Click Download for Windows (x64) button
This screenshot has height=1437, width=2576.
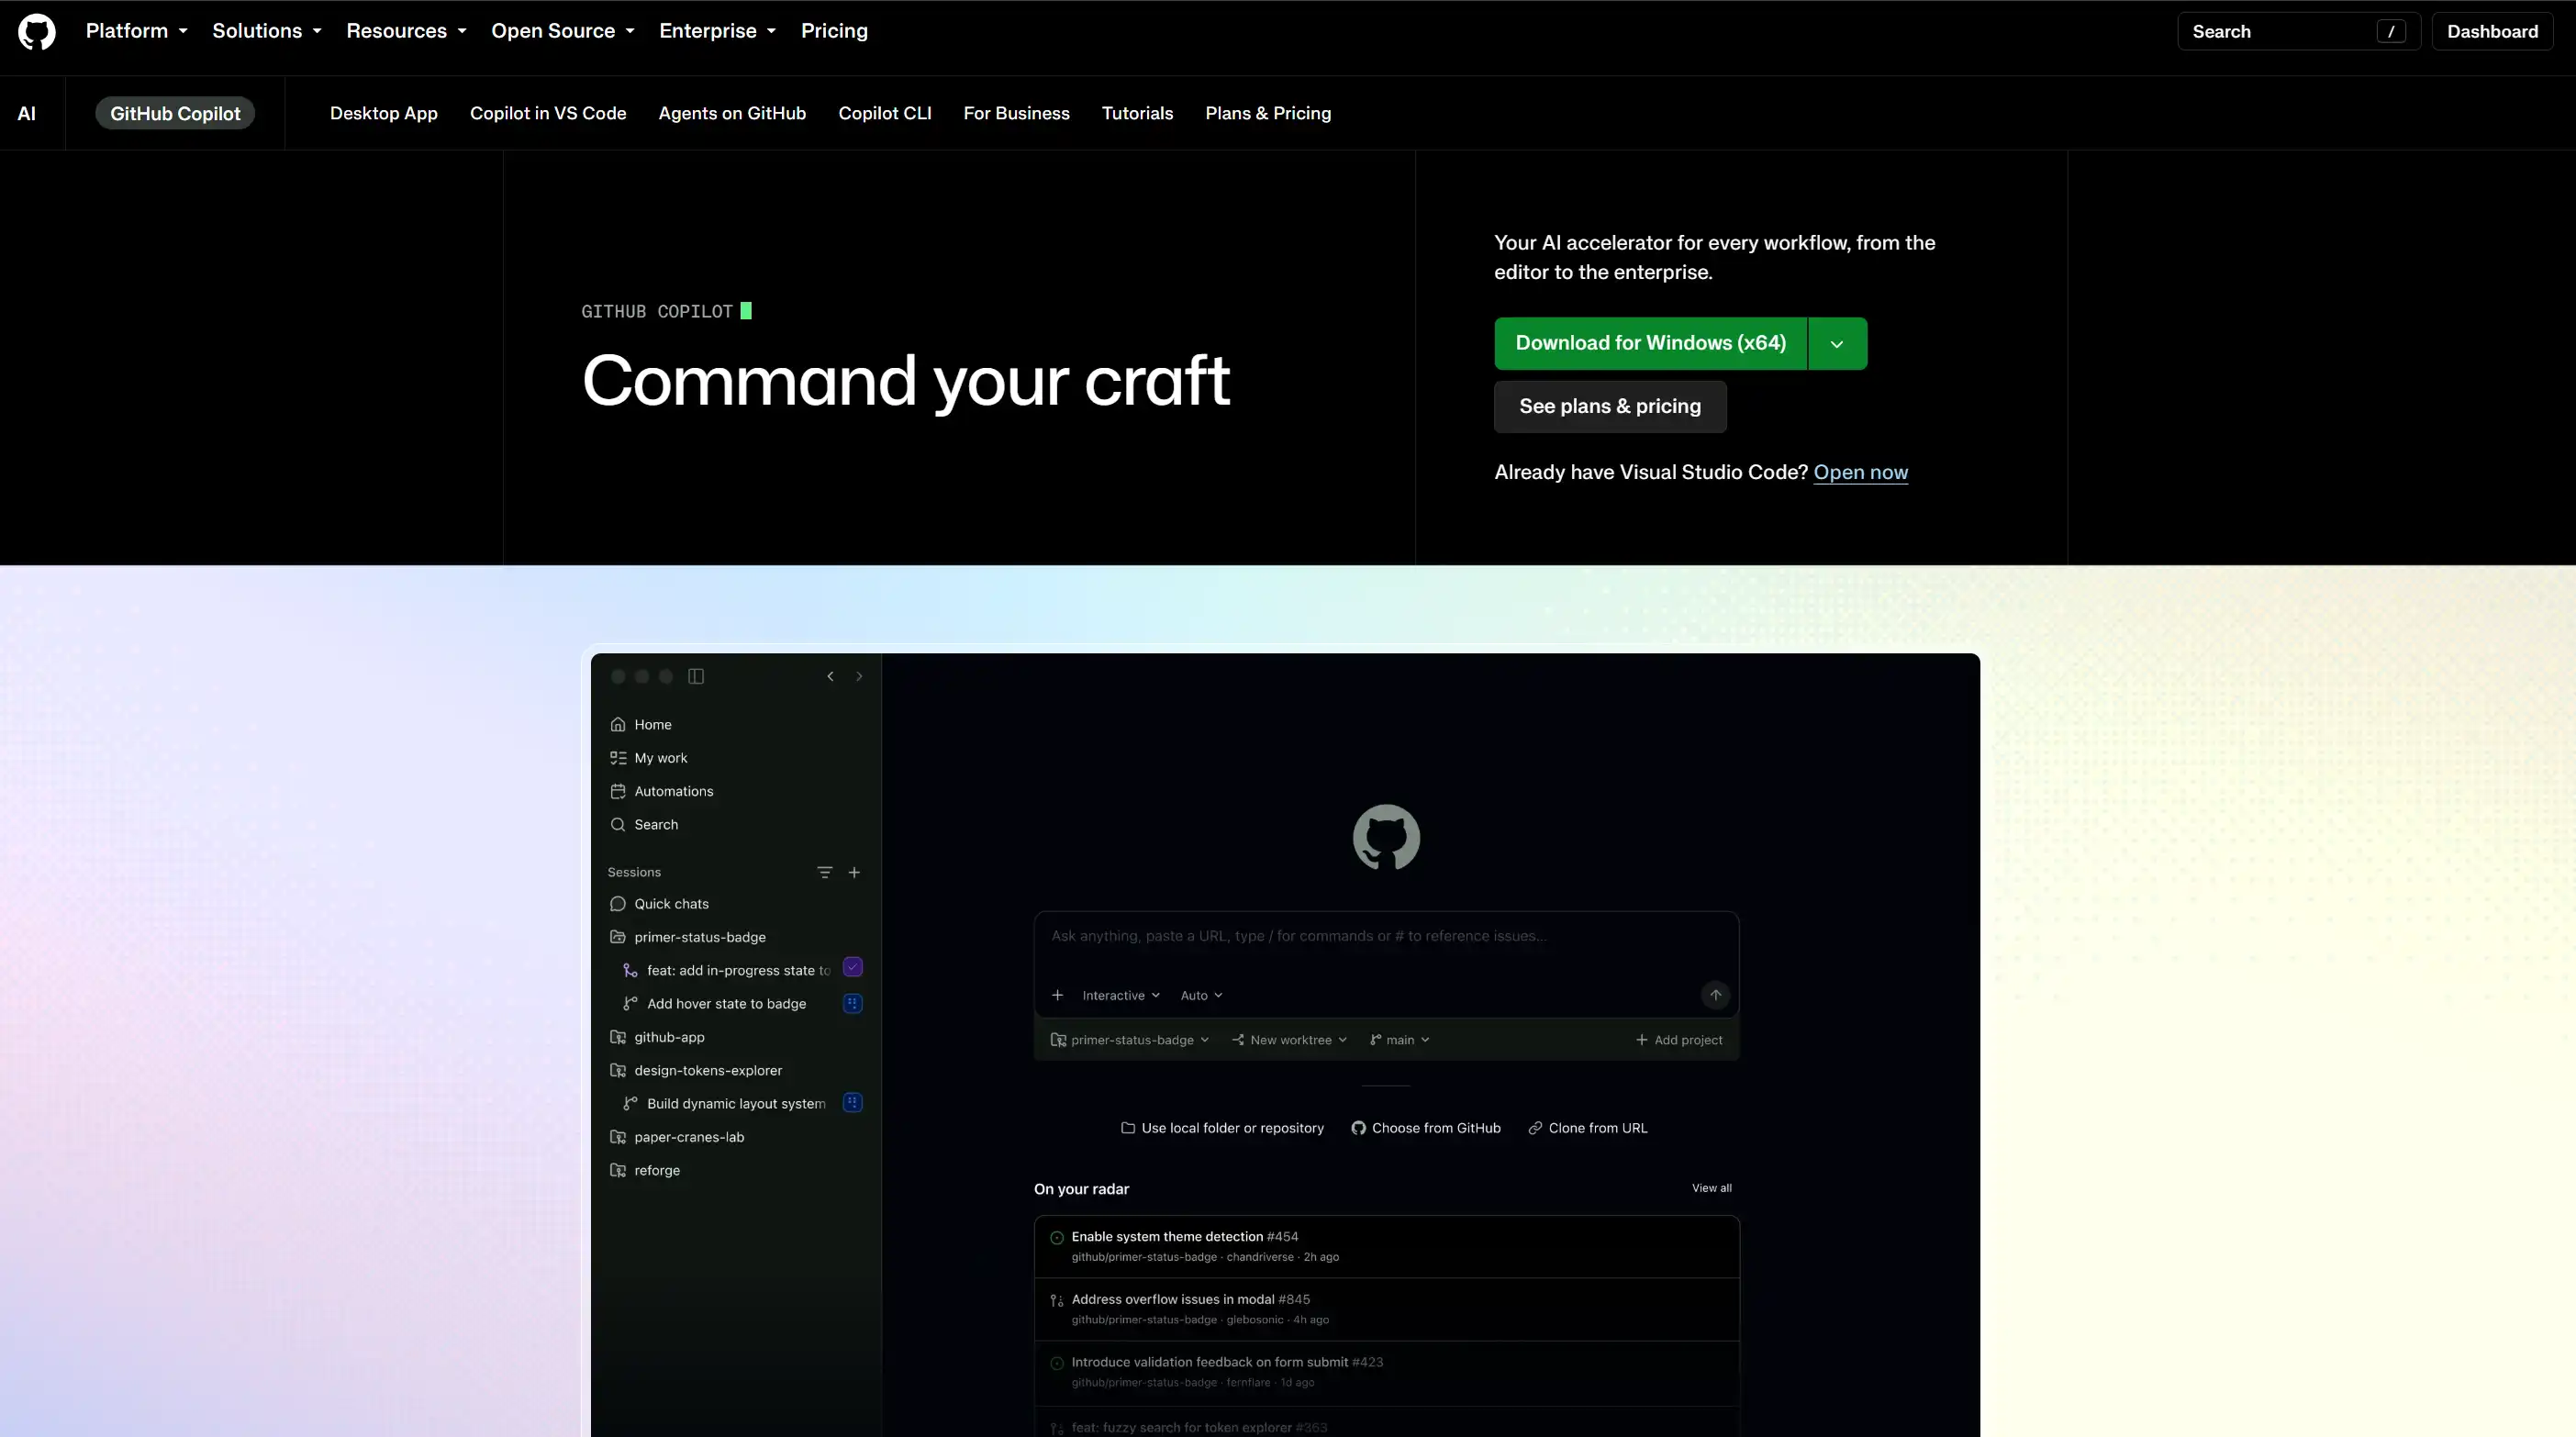point(1651,344)
